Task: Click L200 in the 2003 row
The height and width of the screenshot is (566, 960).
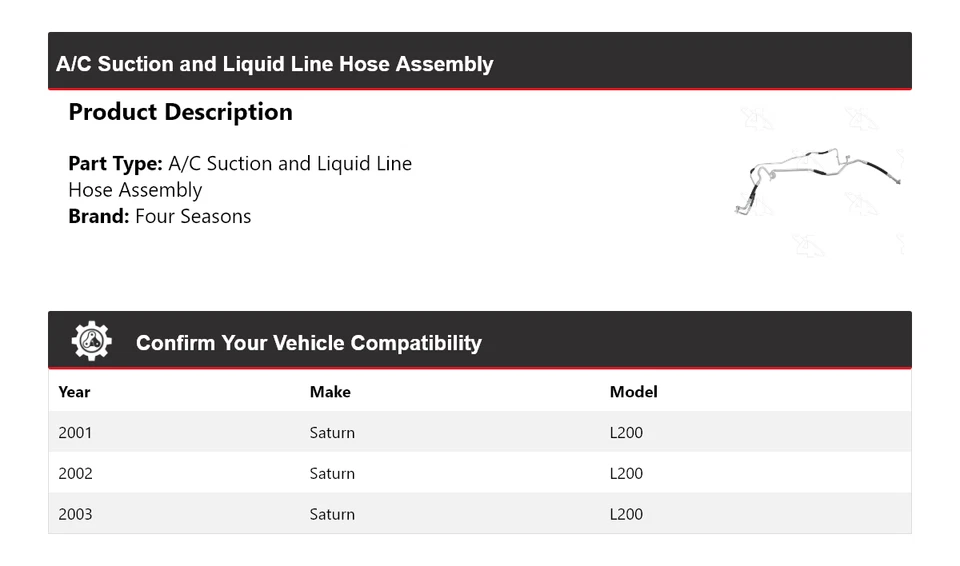Action: (626, 514)
